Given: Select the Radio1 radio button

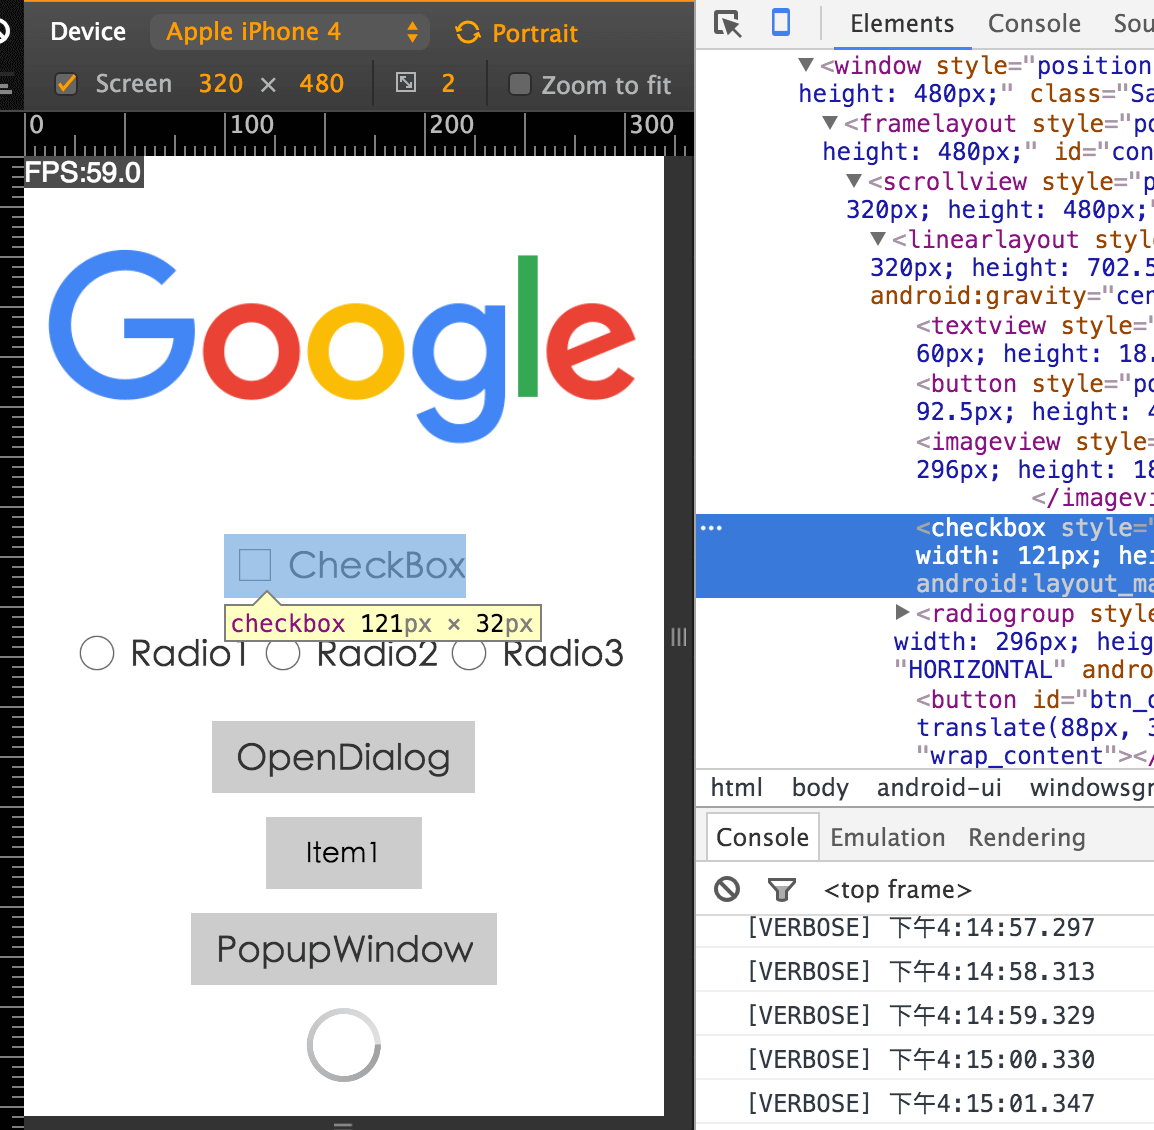Looking at the screenshot, I should tap(96, 653).
